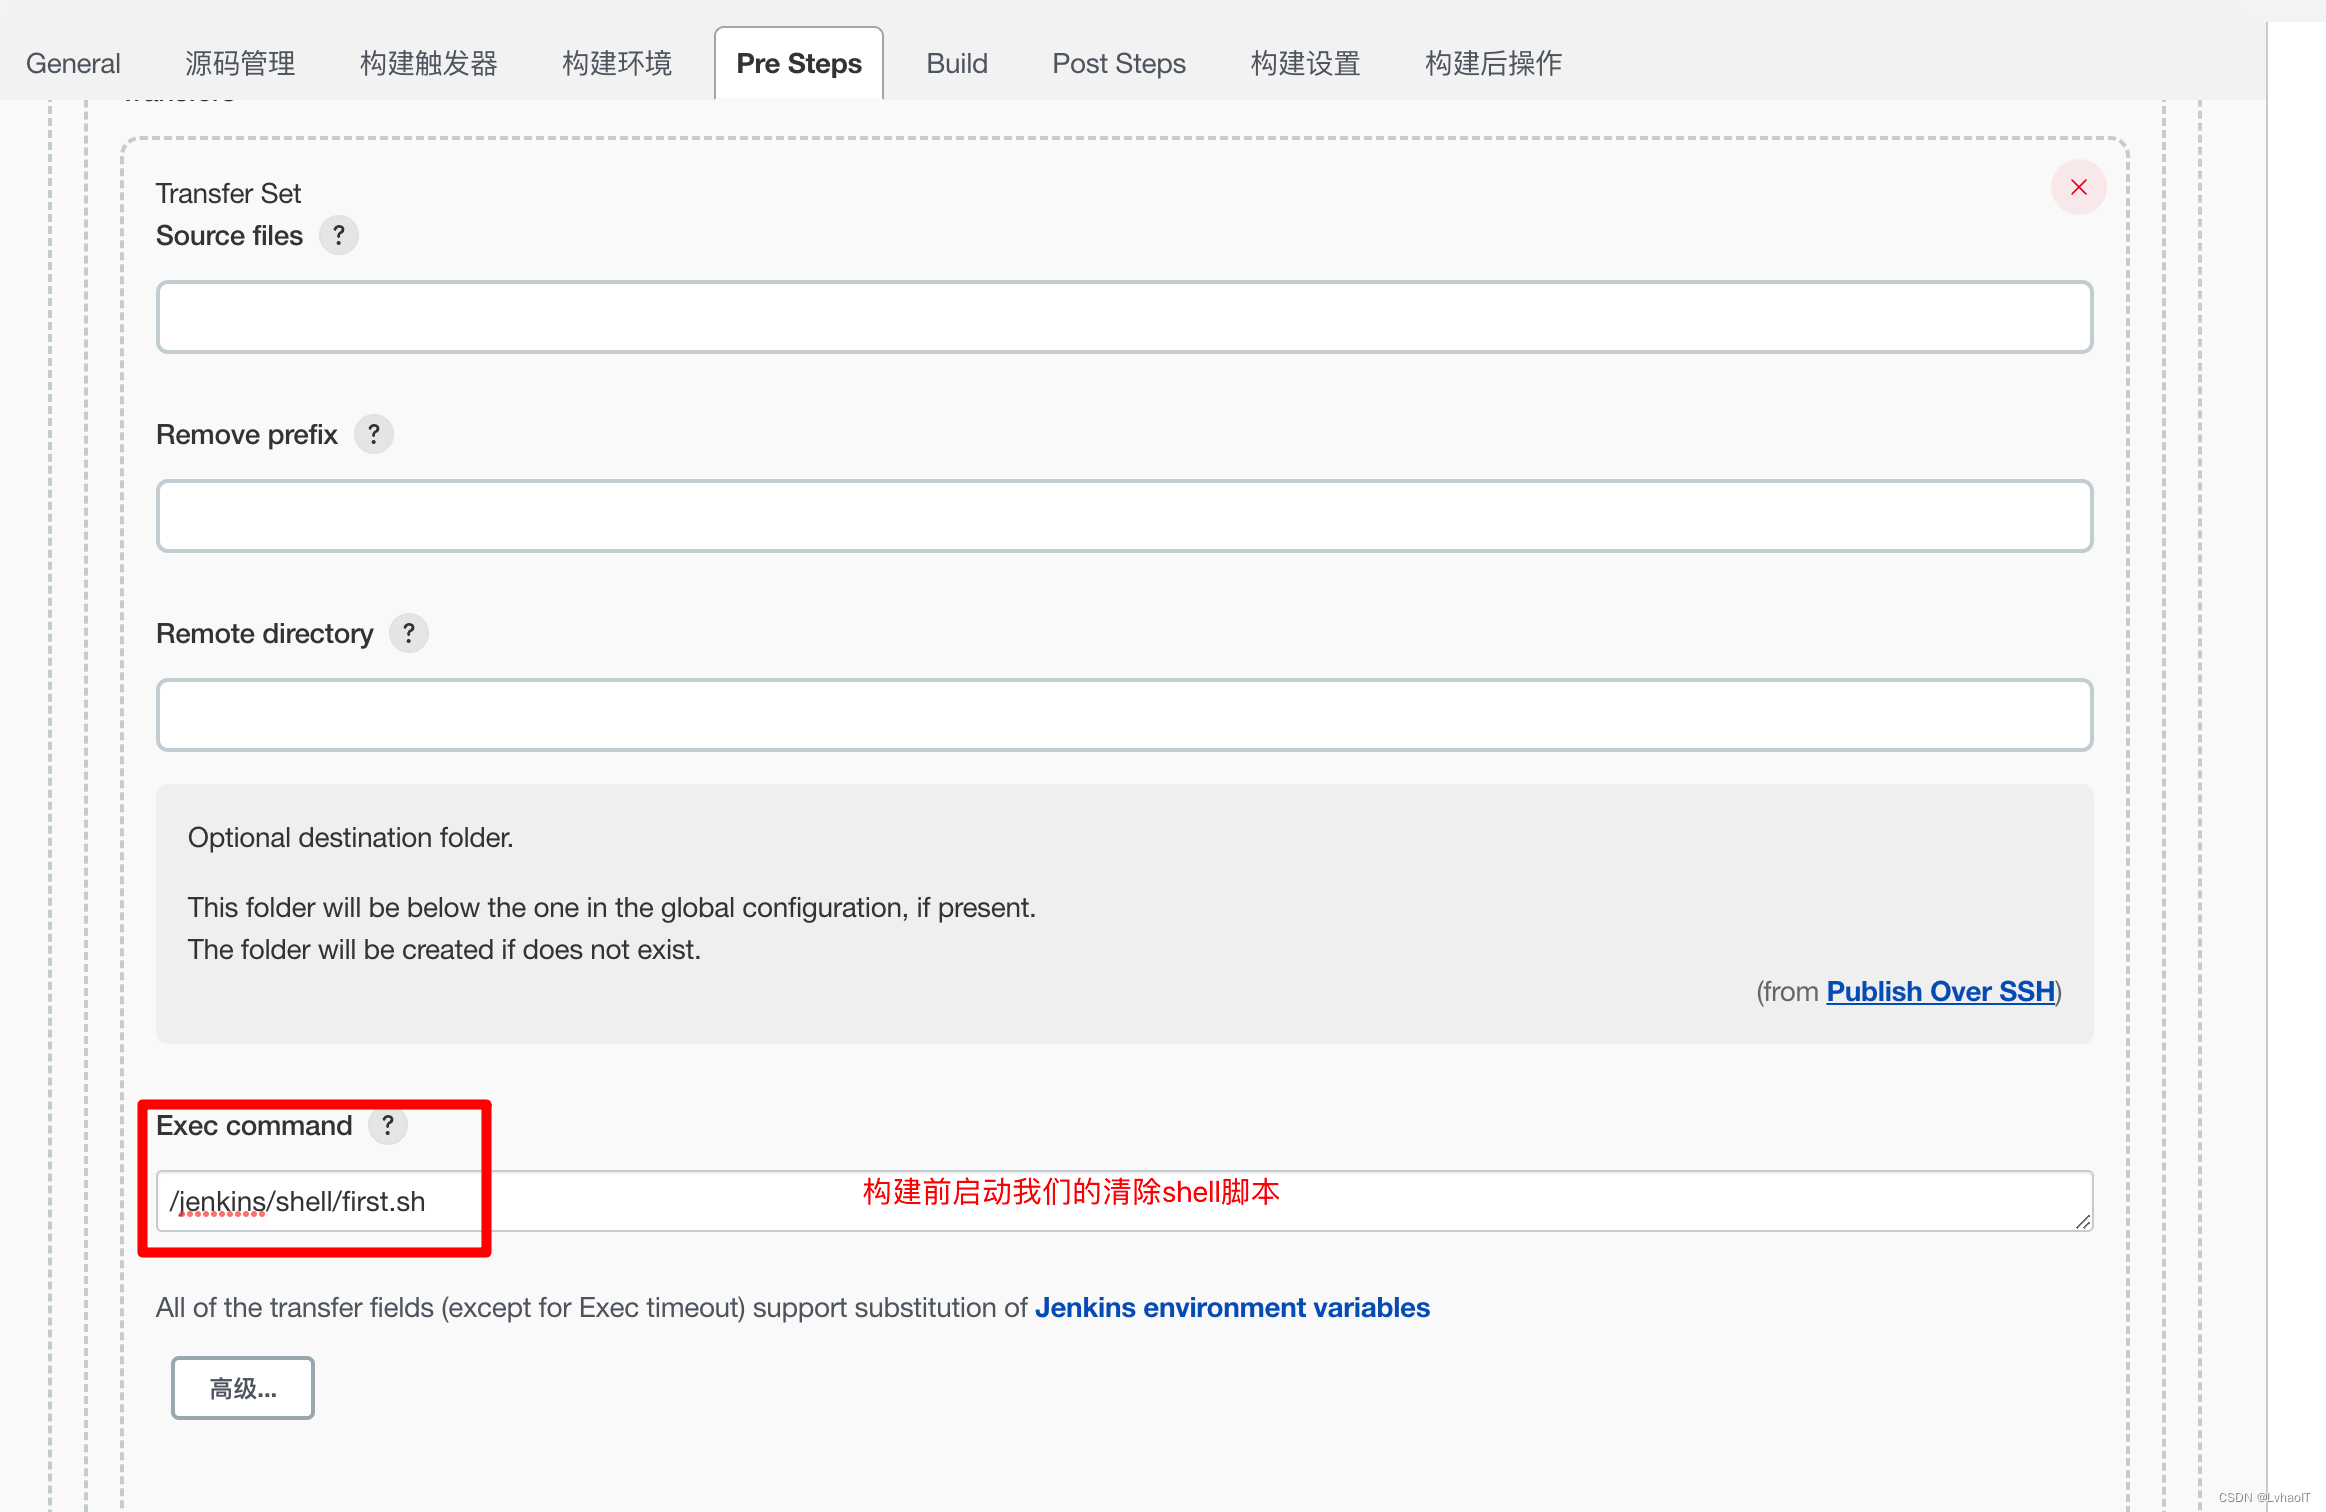Click the Exec command resize handle
This screenshot has width=2326, height=1512.
click(2083, 1221)
